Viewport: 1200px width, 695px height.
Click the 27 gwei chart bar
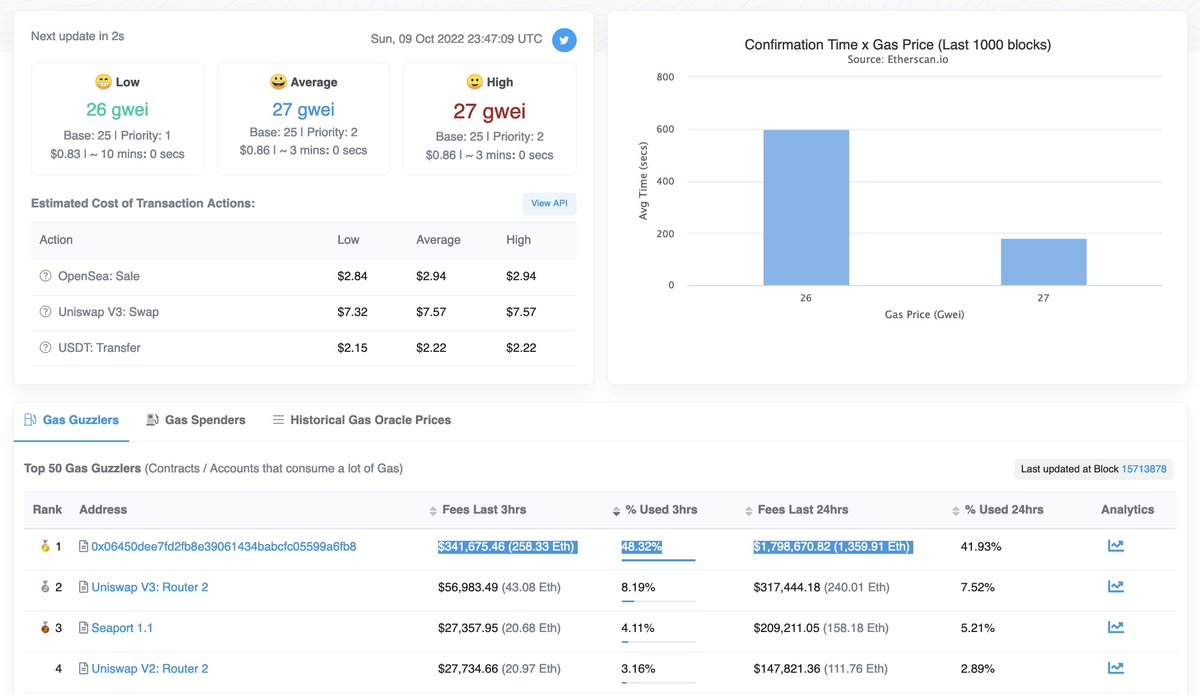1043,262
